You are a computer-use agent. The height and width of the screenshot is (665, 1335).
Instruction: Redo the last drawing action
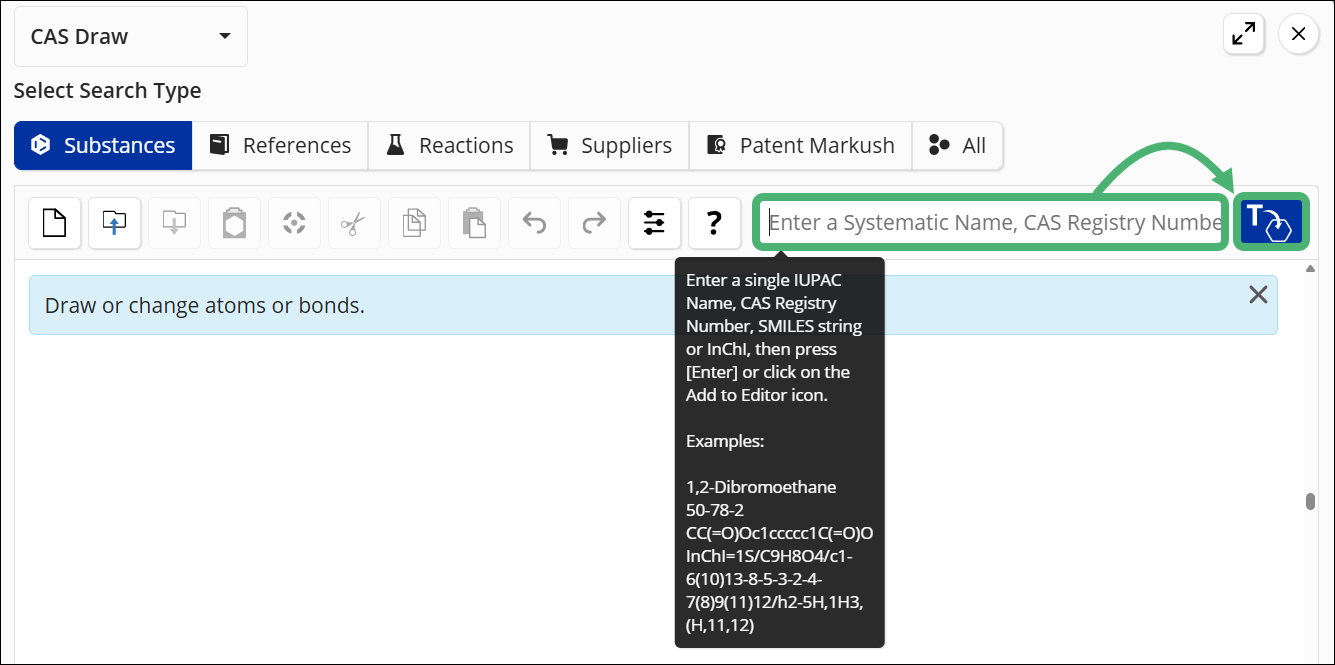coord(594,222)
